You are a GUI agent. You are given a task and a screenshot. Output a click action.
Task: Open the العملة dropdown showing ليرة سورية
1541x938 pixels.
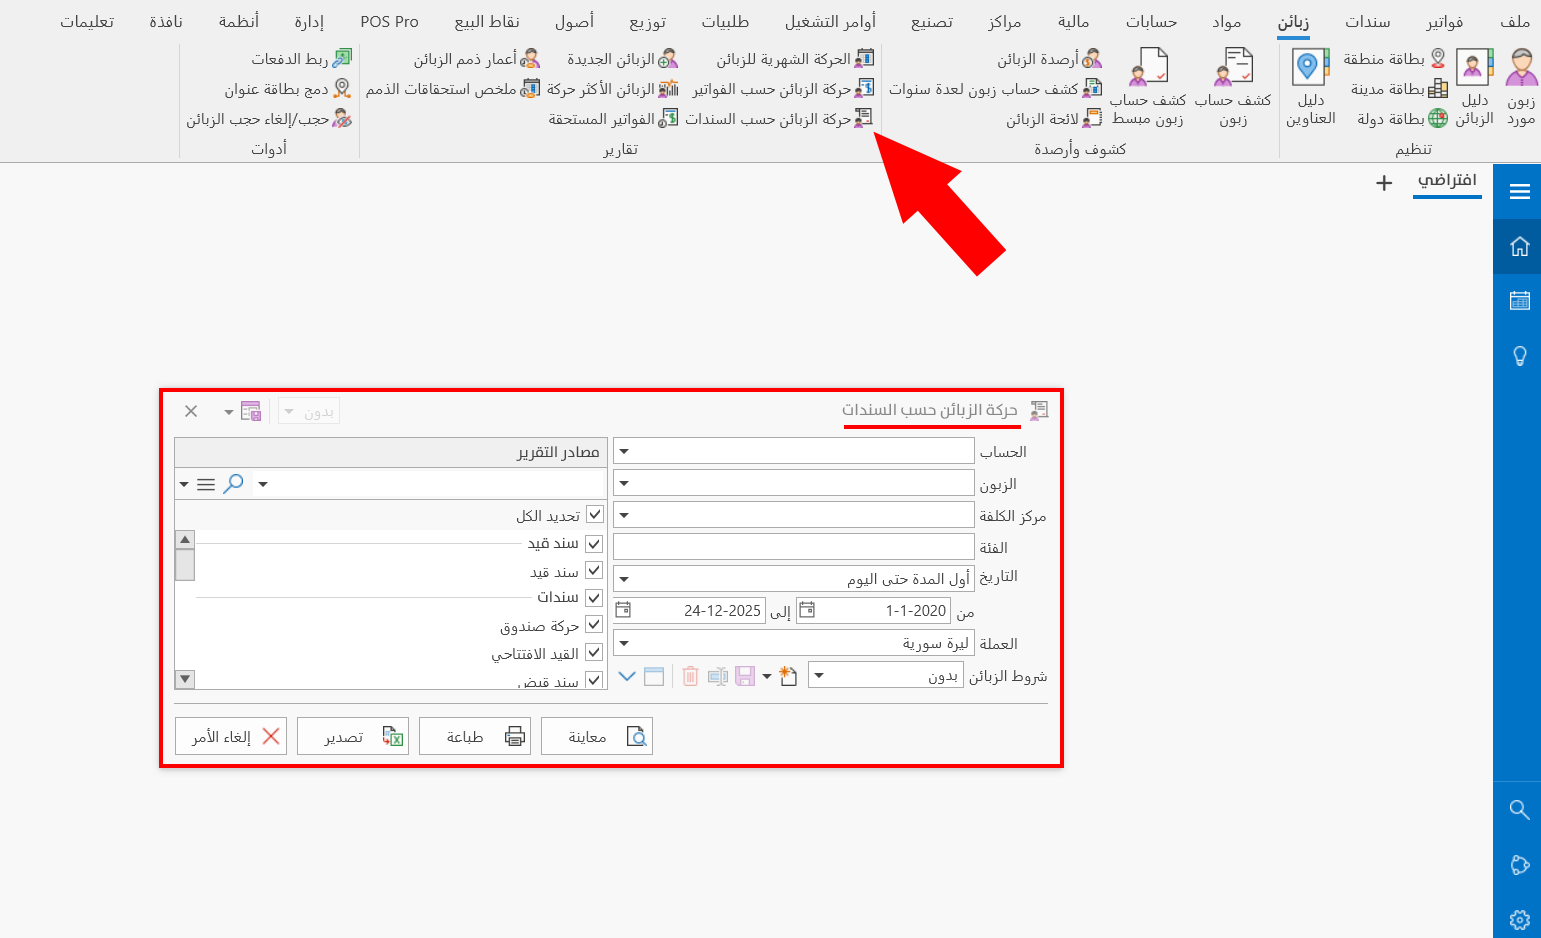pyautogui.click(x=624, y=642)
